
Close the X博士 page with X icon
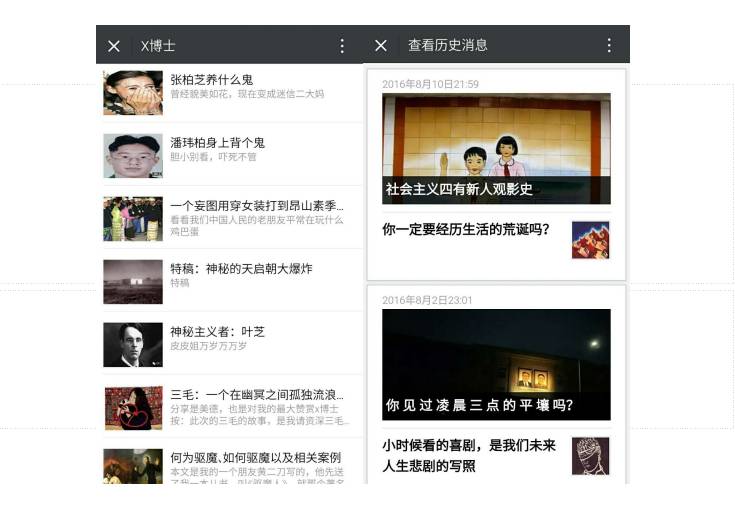point(114,46)
